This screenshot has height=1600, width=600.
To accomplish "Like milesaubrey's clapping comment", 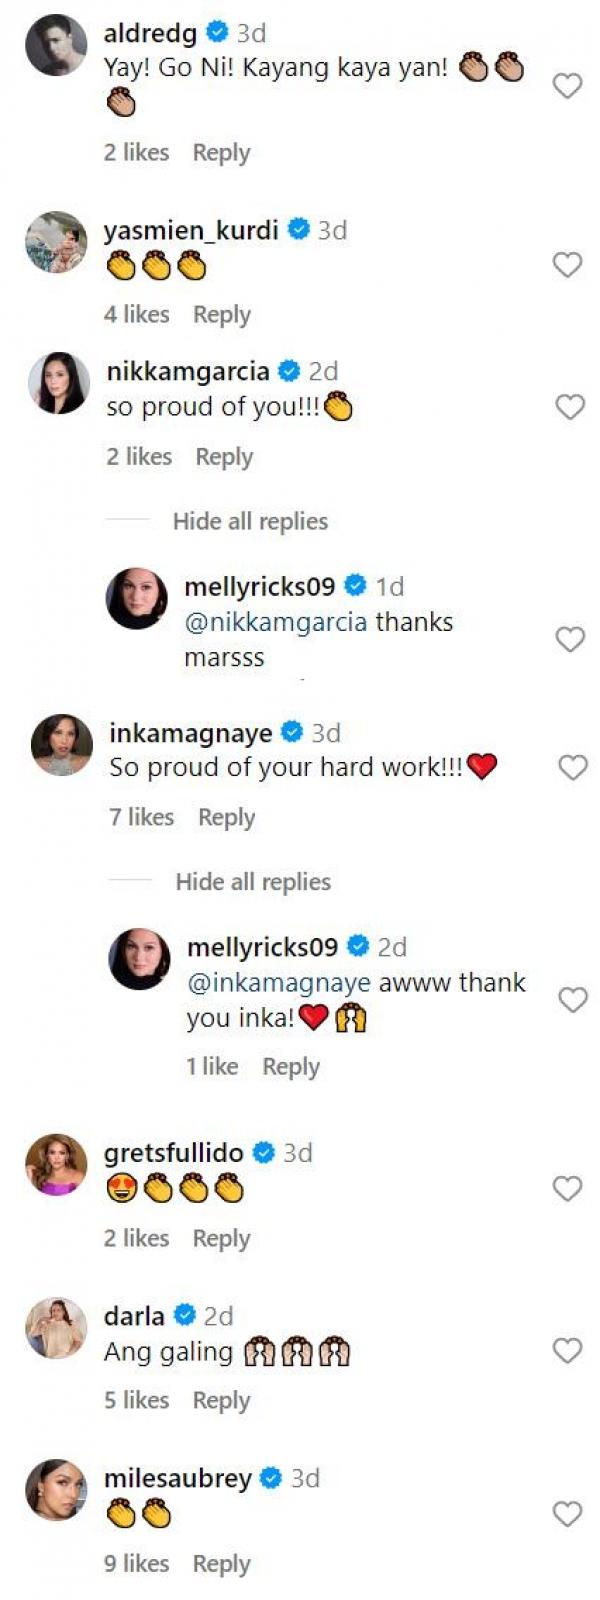I will click(567, 1515).
